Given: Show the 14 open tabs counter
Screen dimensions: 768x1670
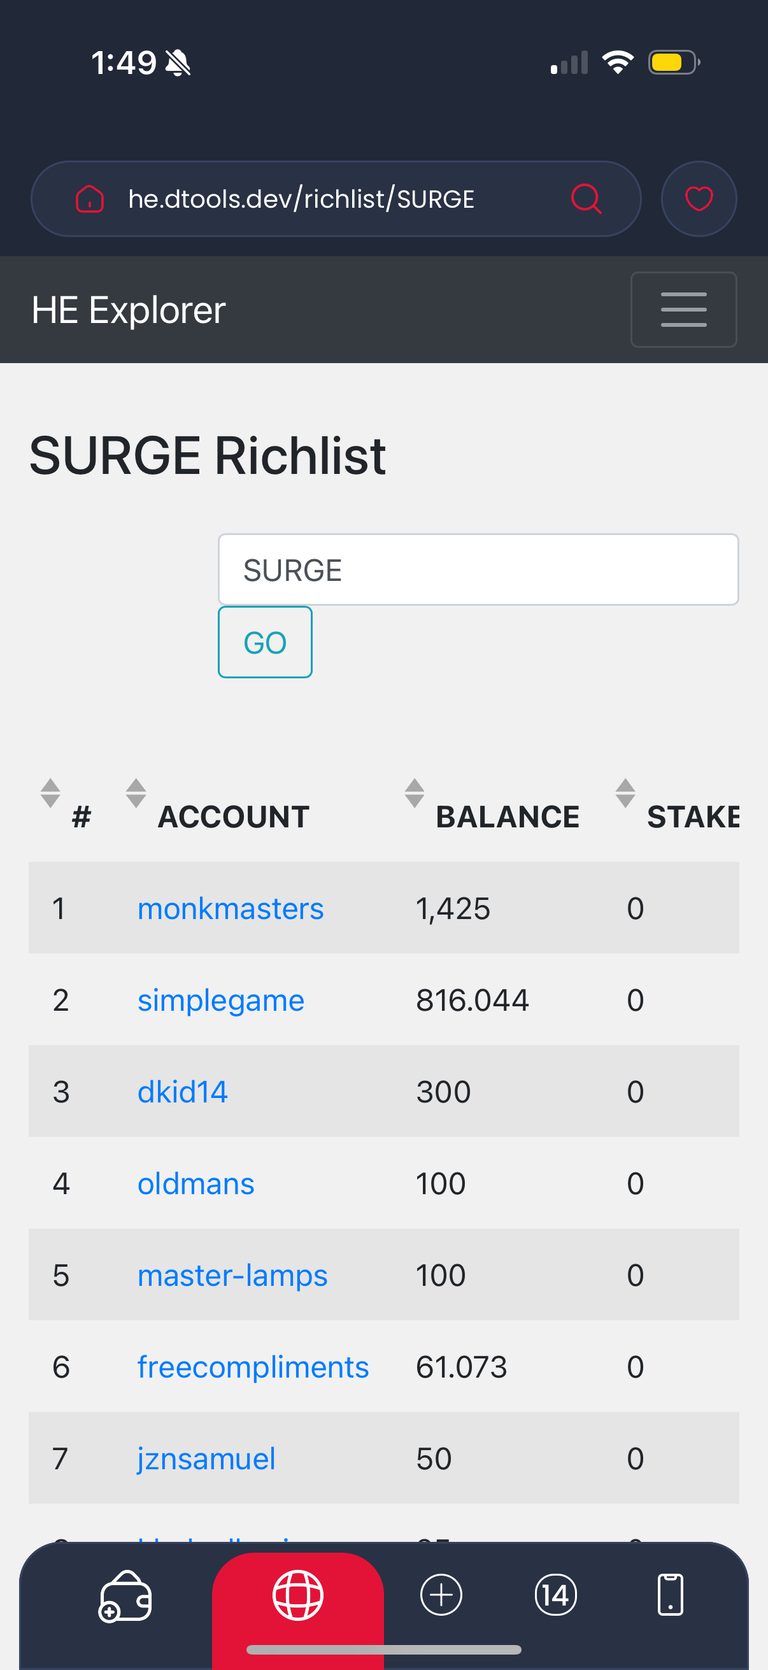Looking at the screenshot, I should (556, 1595).
